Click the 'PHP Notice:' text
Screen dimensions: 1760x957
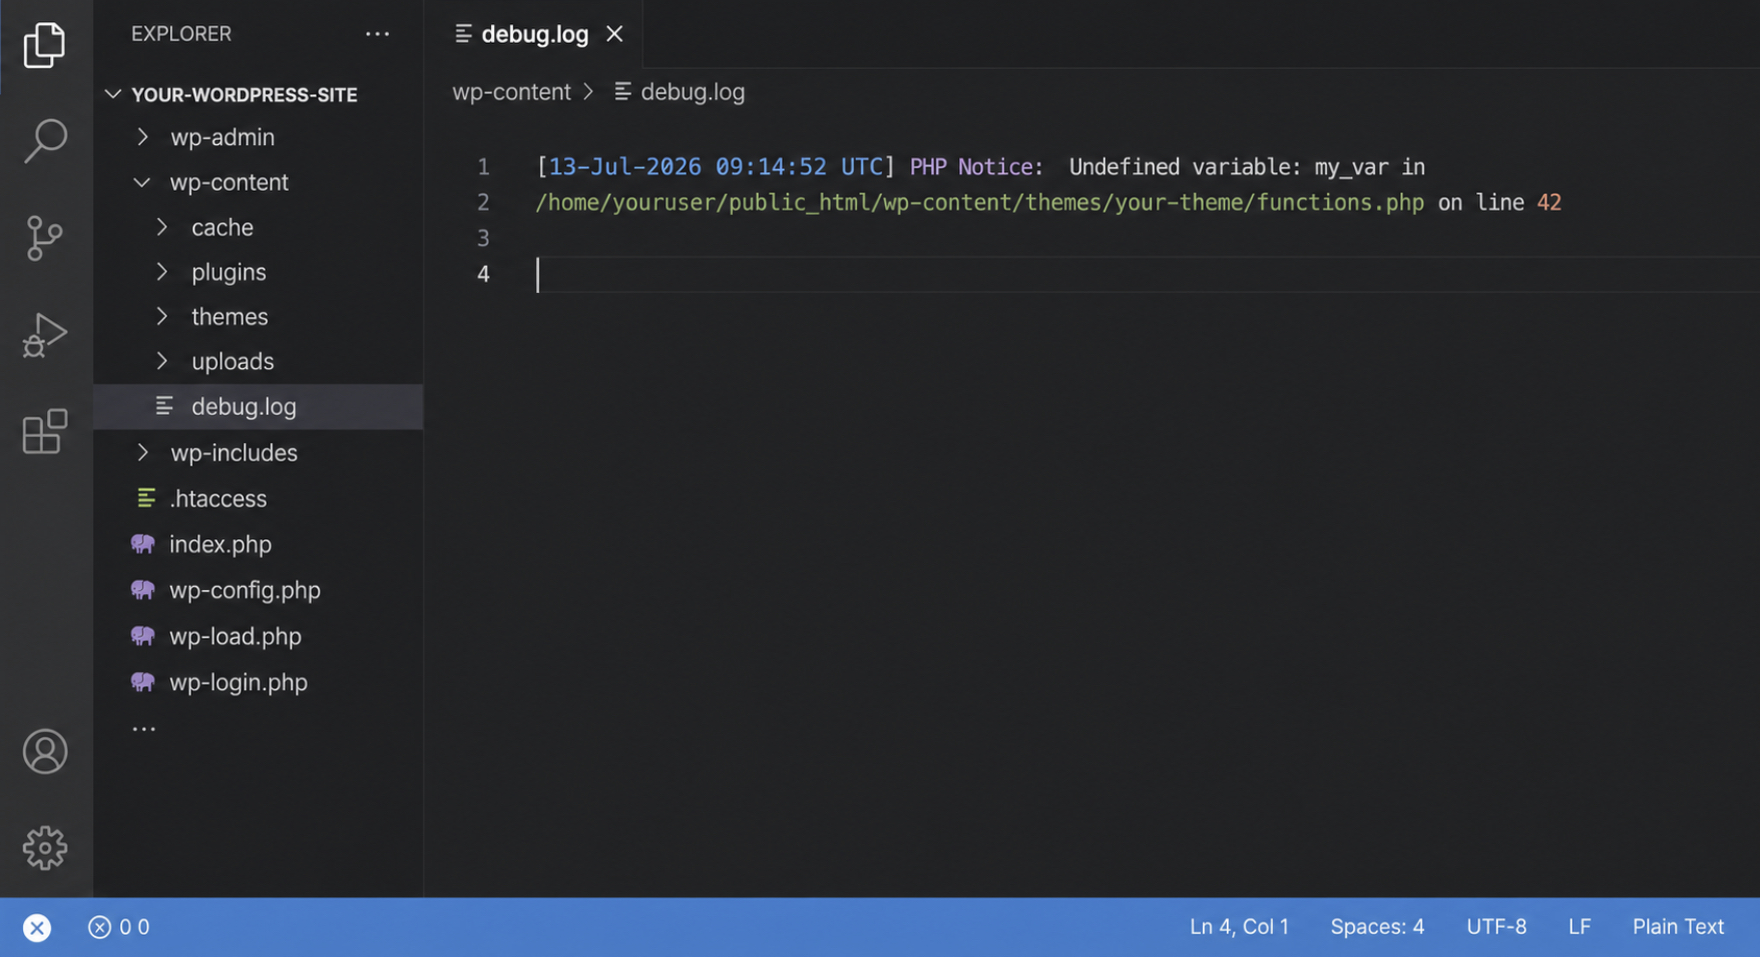[x=976, y=166]
